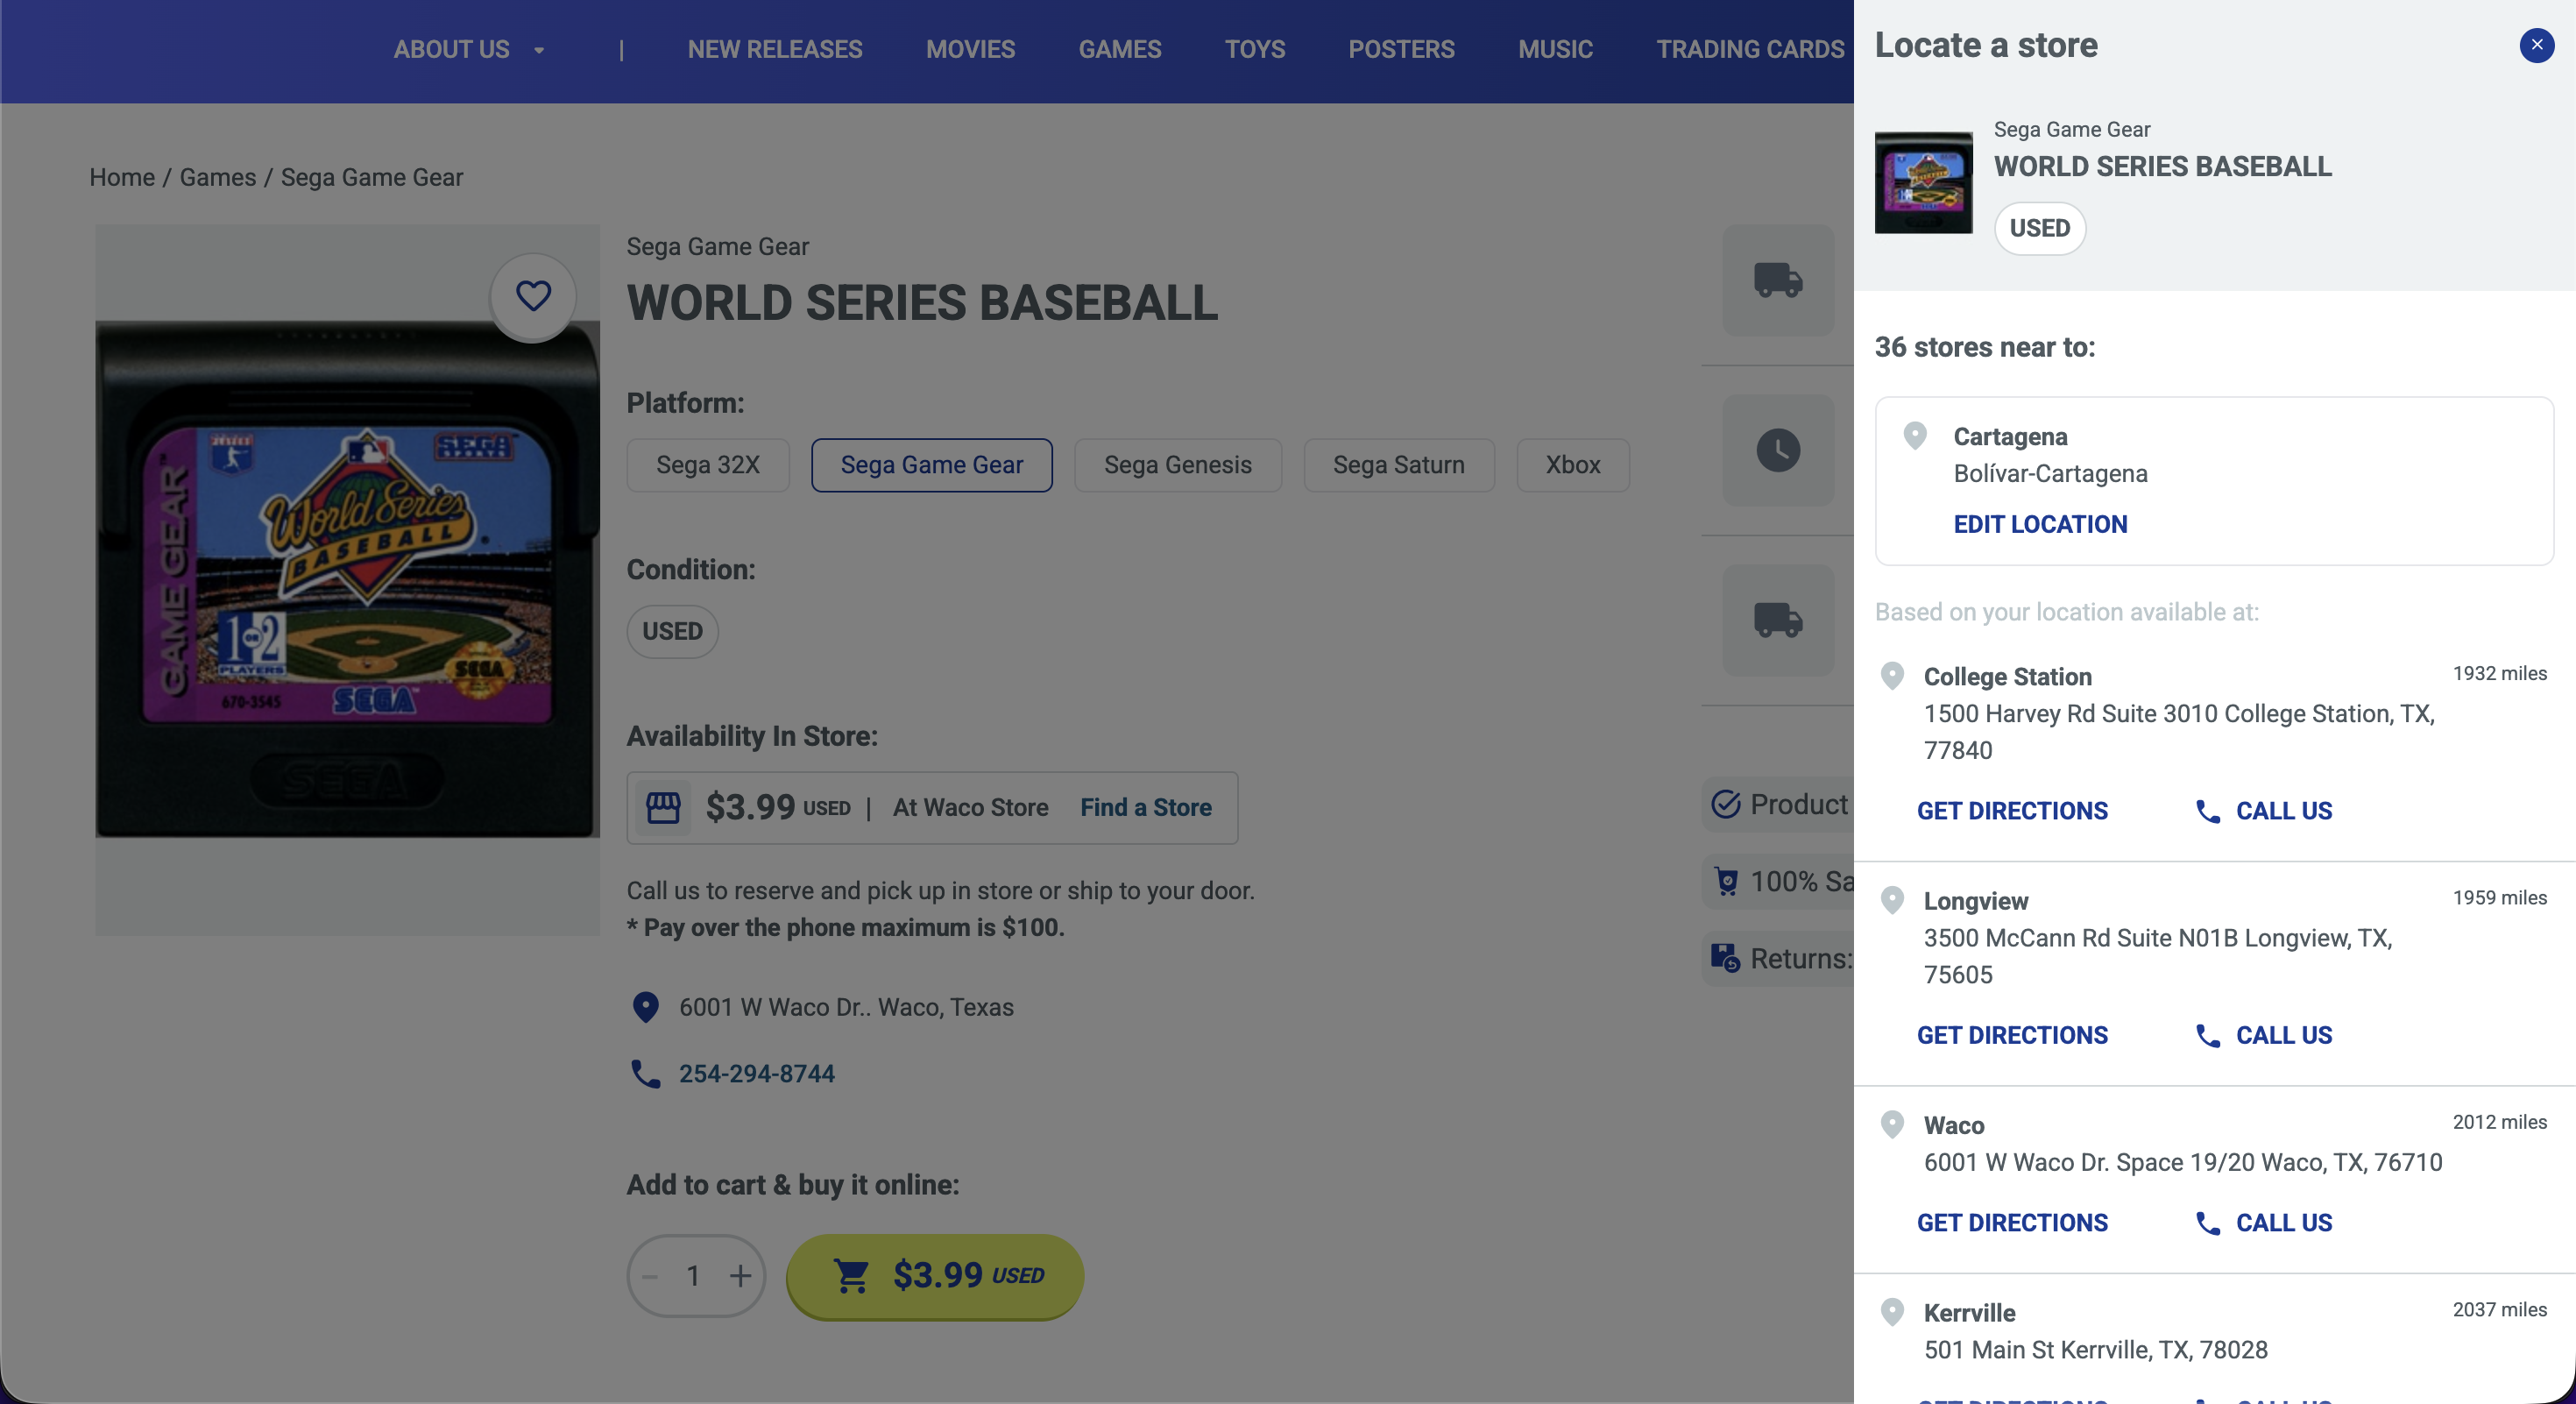The image size is (2576, 1404).
Task: Click the location pin beside Cartagena
Action: point(1915,436)
